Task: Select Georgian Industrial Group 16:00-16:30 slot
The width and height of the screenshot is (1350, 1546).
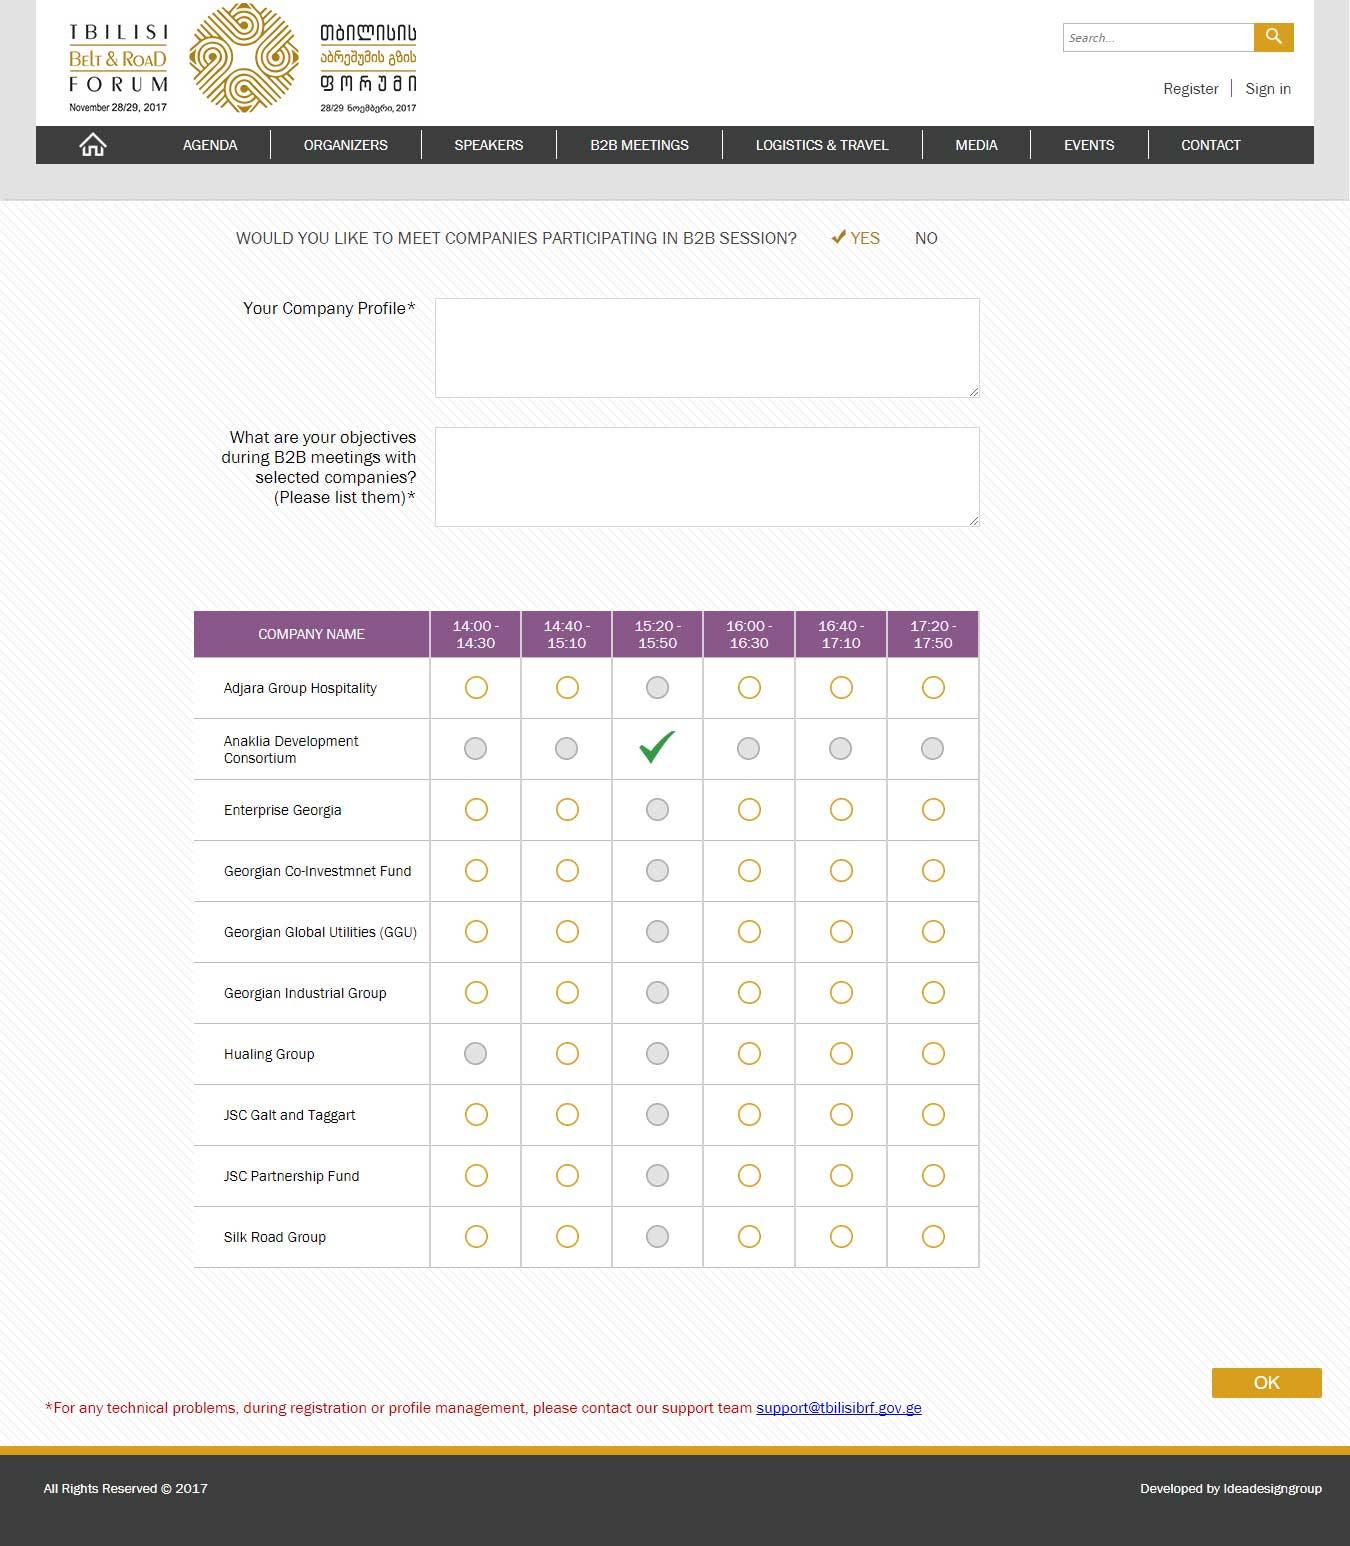Action: [x=749, y=992]
